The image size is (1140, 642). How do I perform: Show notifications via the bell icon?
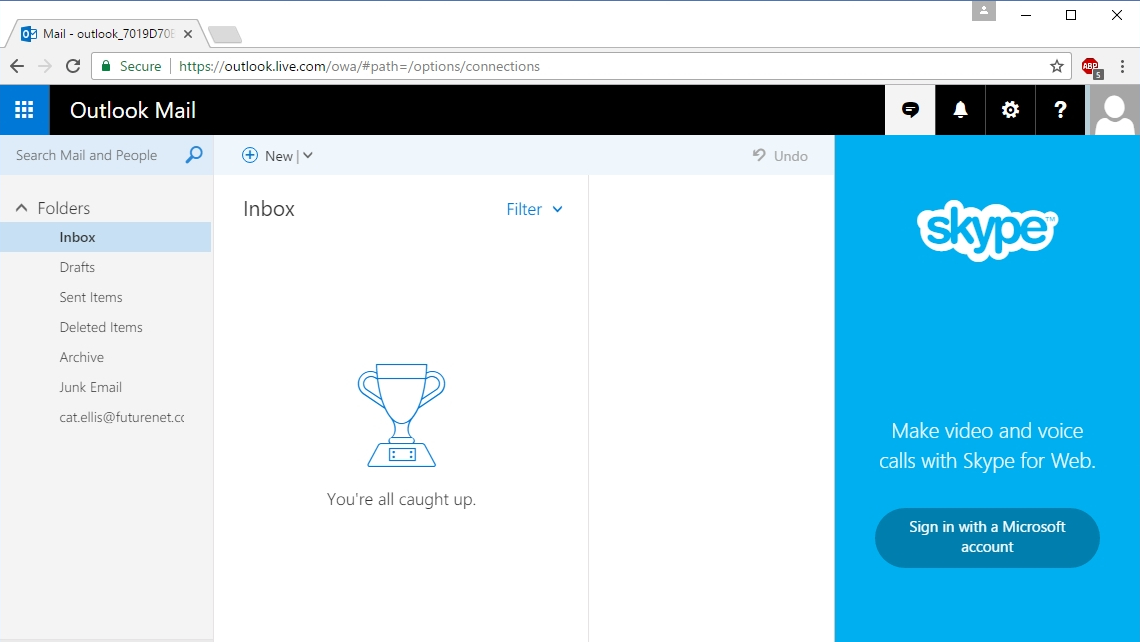pos(960,110)
